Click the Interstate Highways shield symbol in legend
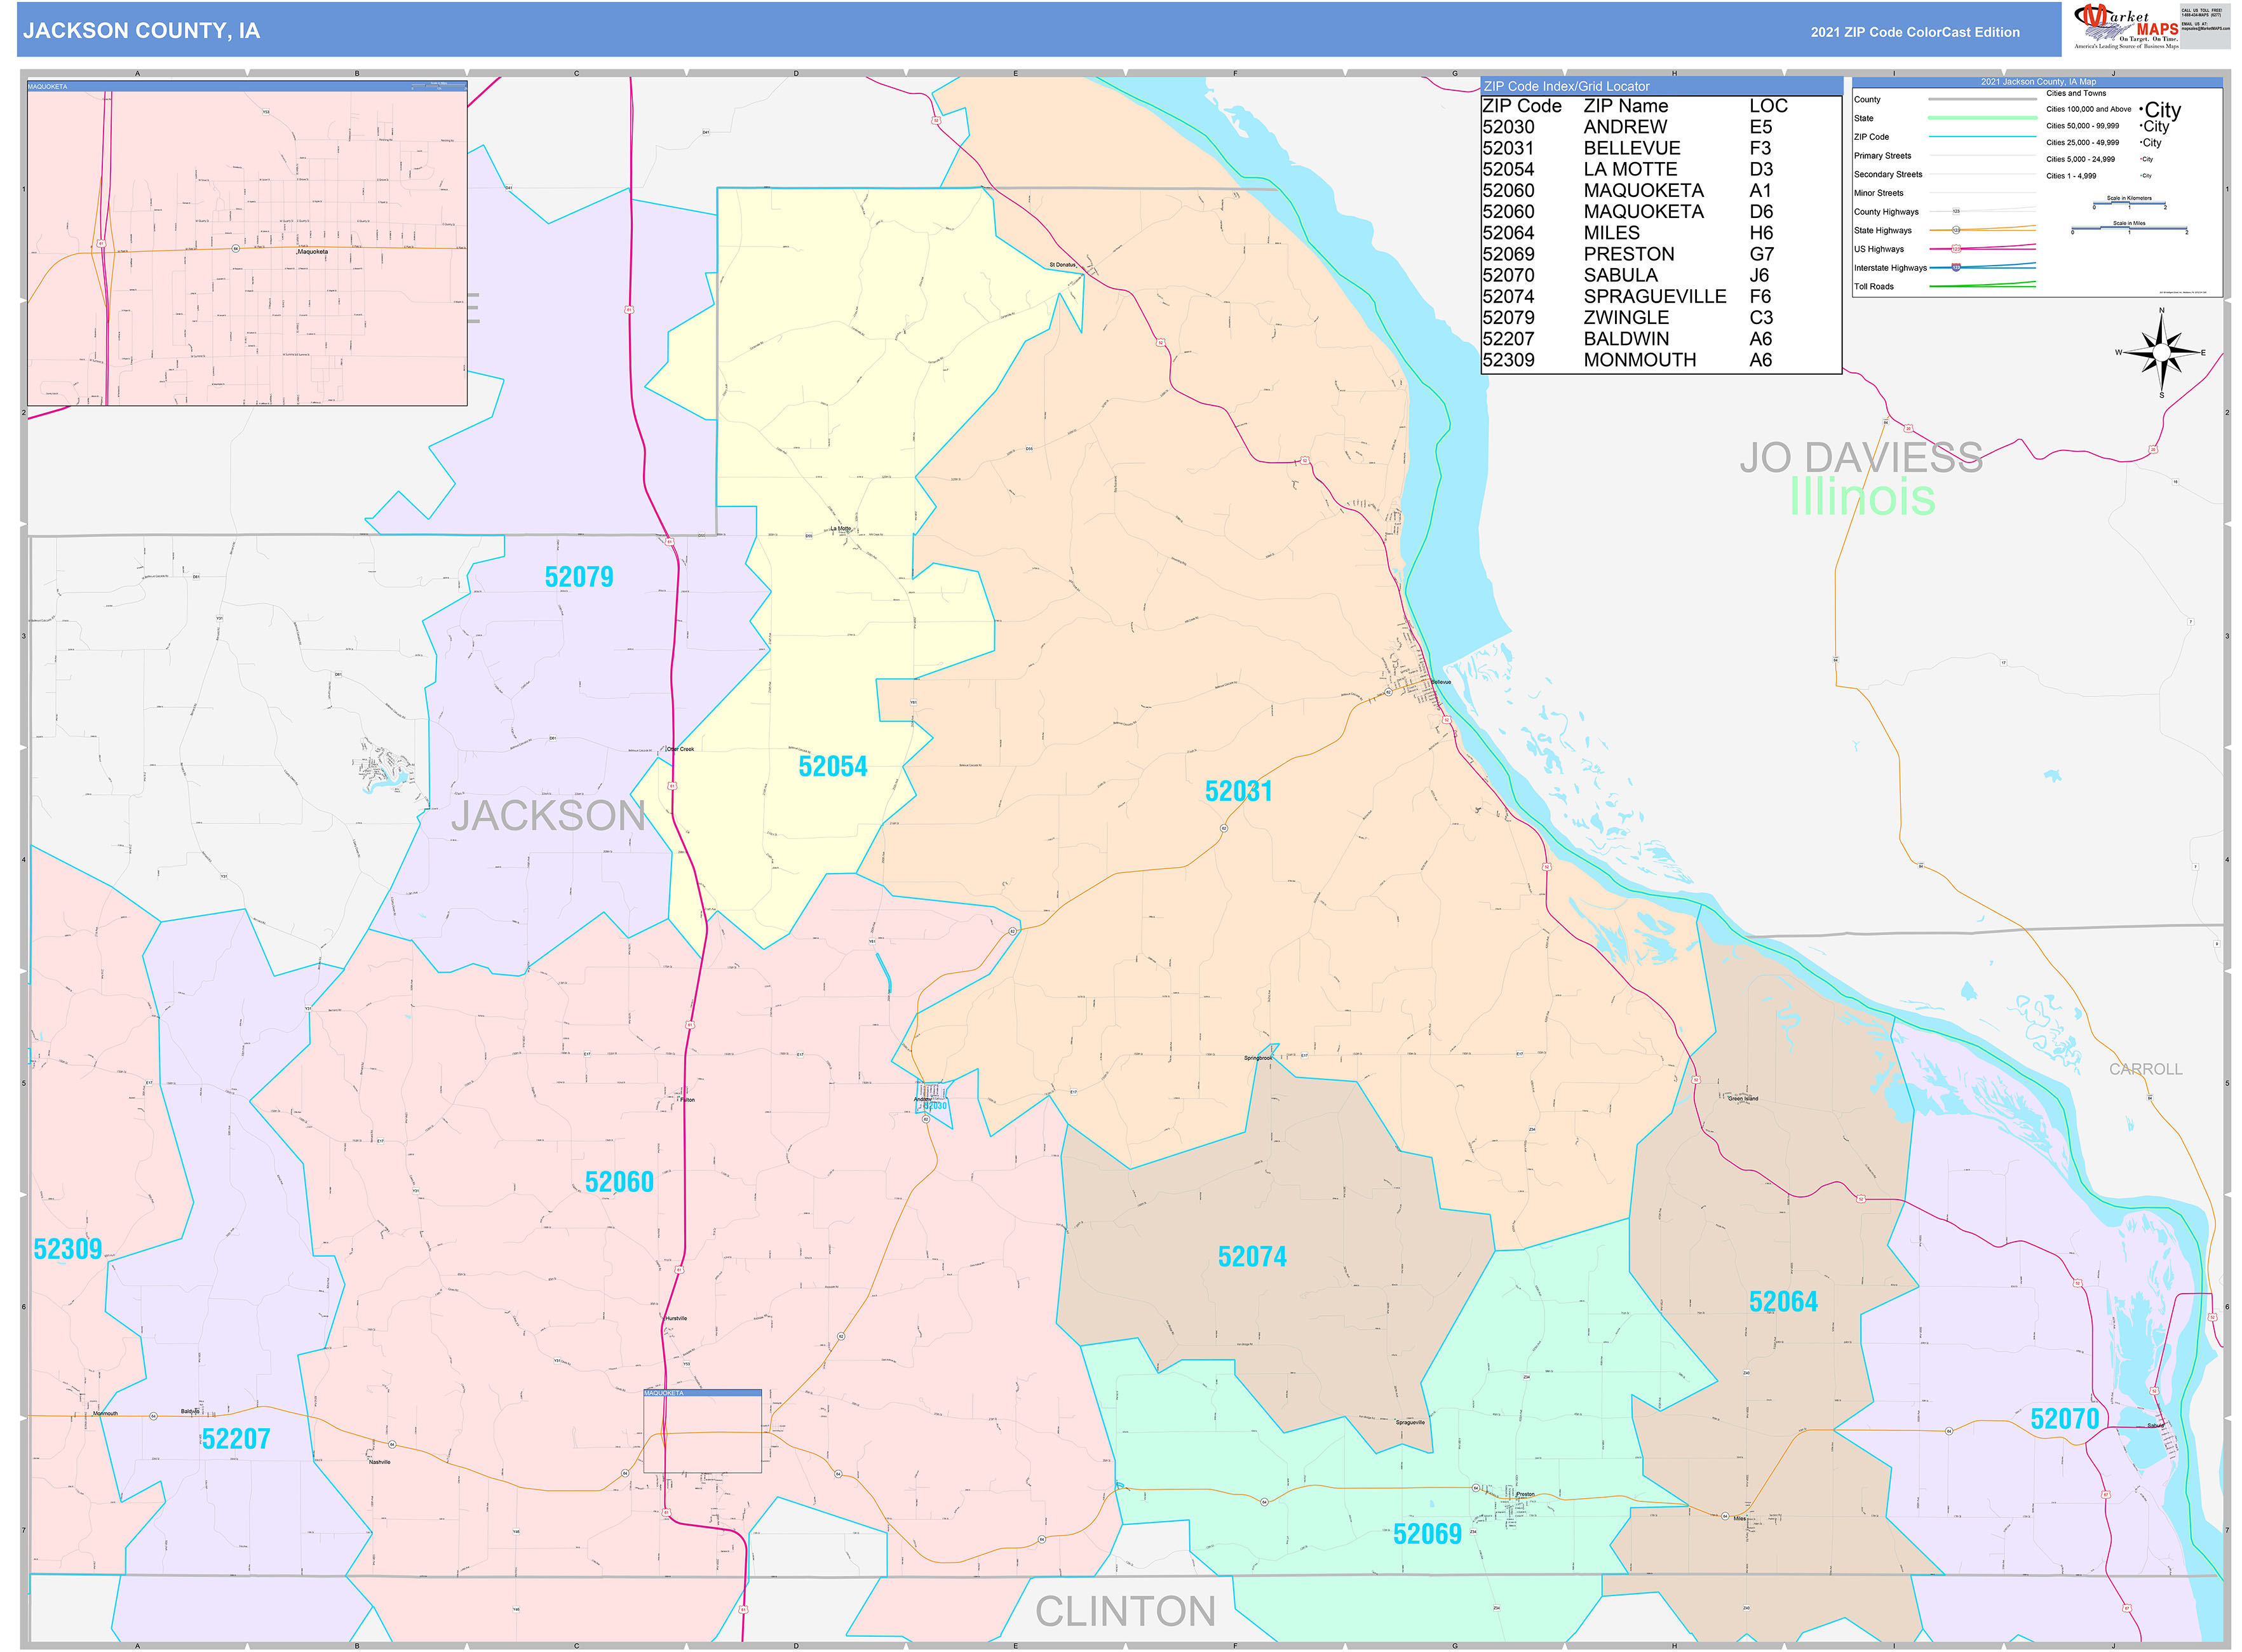Image resolution: width=2242 pixels, height=1652 pixels. click(1957, 268)
